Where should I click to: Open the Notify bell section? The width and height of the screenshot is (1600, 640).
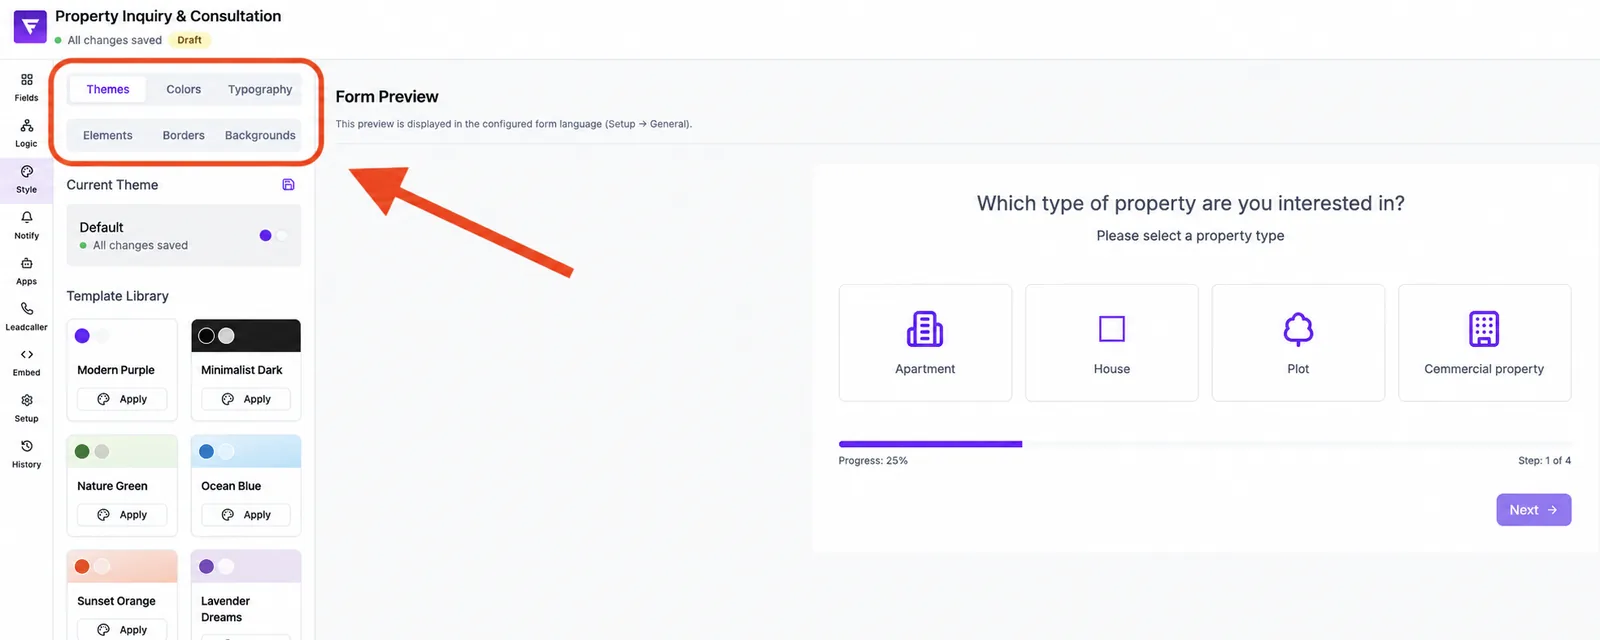tap(26, 225)
